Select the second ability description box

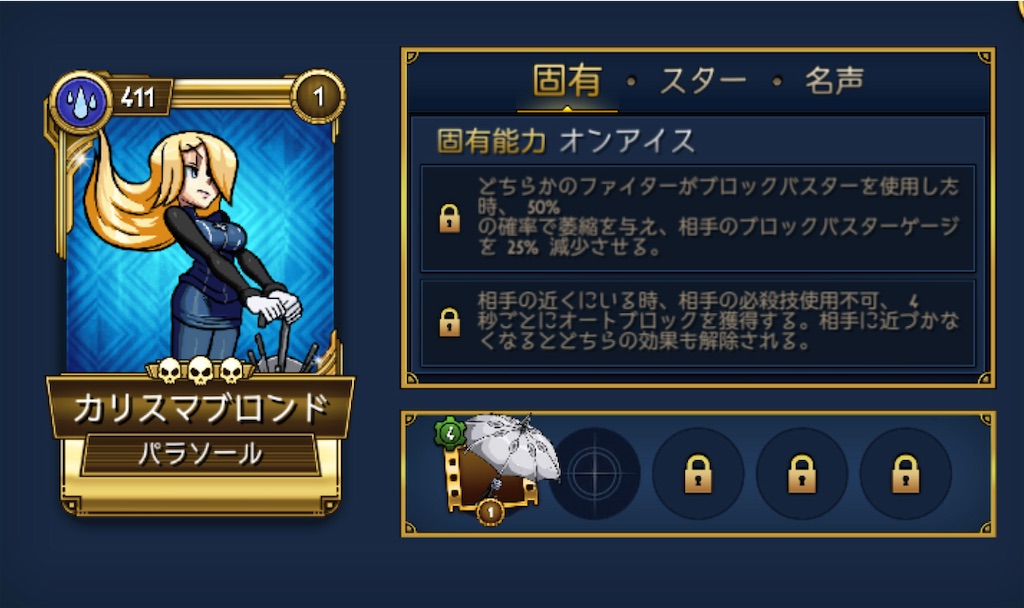click(x=697, y=323)
